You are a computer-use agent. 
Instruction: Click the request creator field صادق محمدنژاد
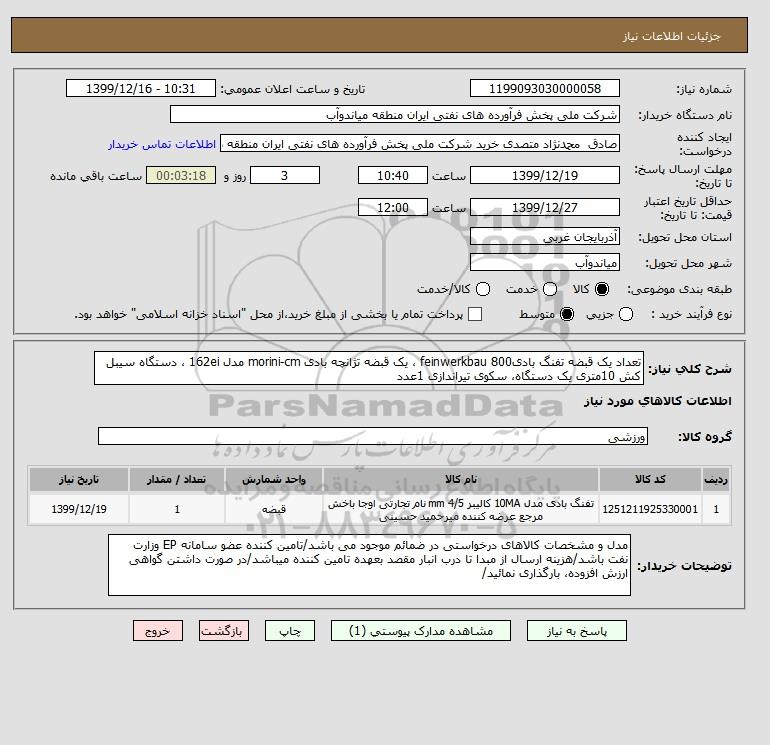click(420, 143)
